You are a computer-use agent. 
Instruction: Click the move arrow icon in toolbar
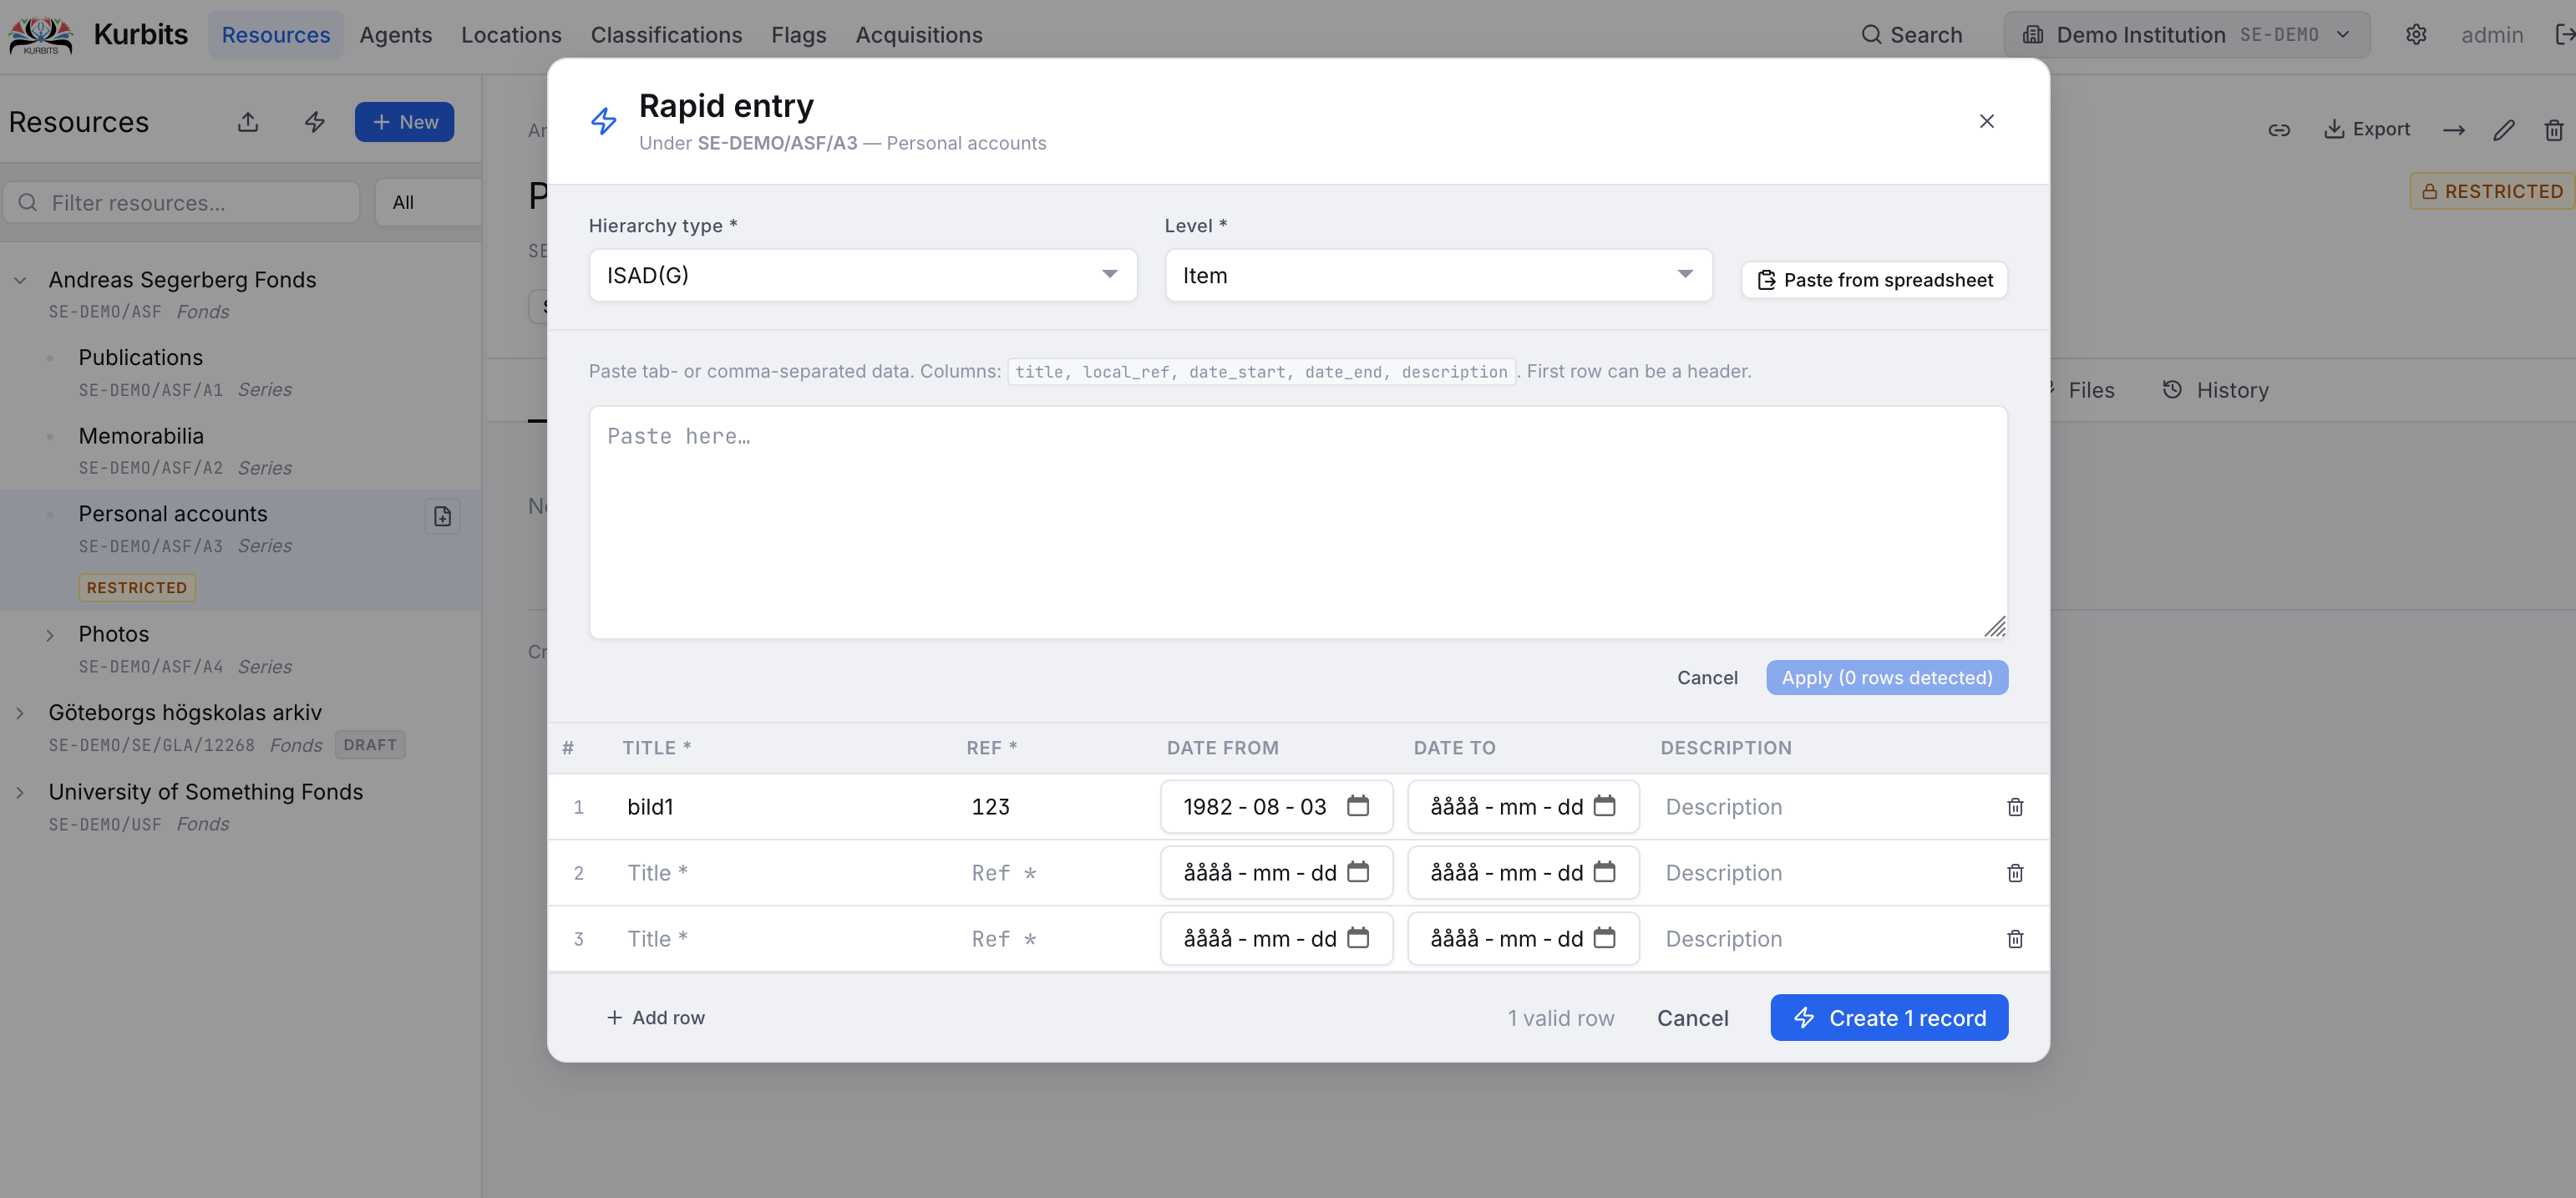point(2454,129)
